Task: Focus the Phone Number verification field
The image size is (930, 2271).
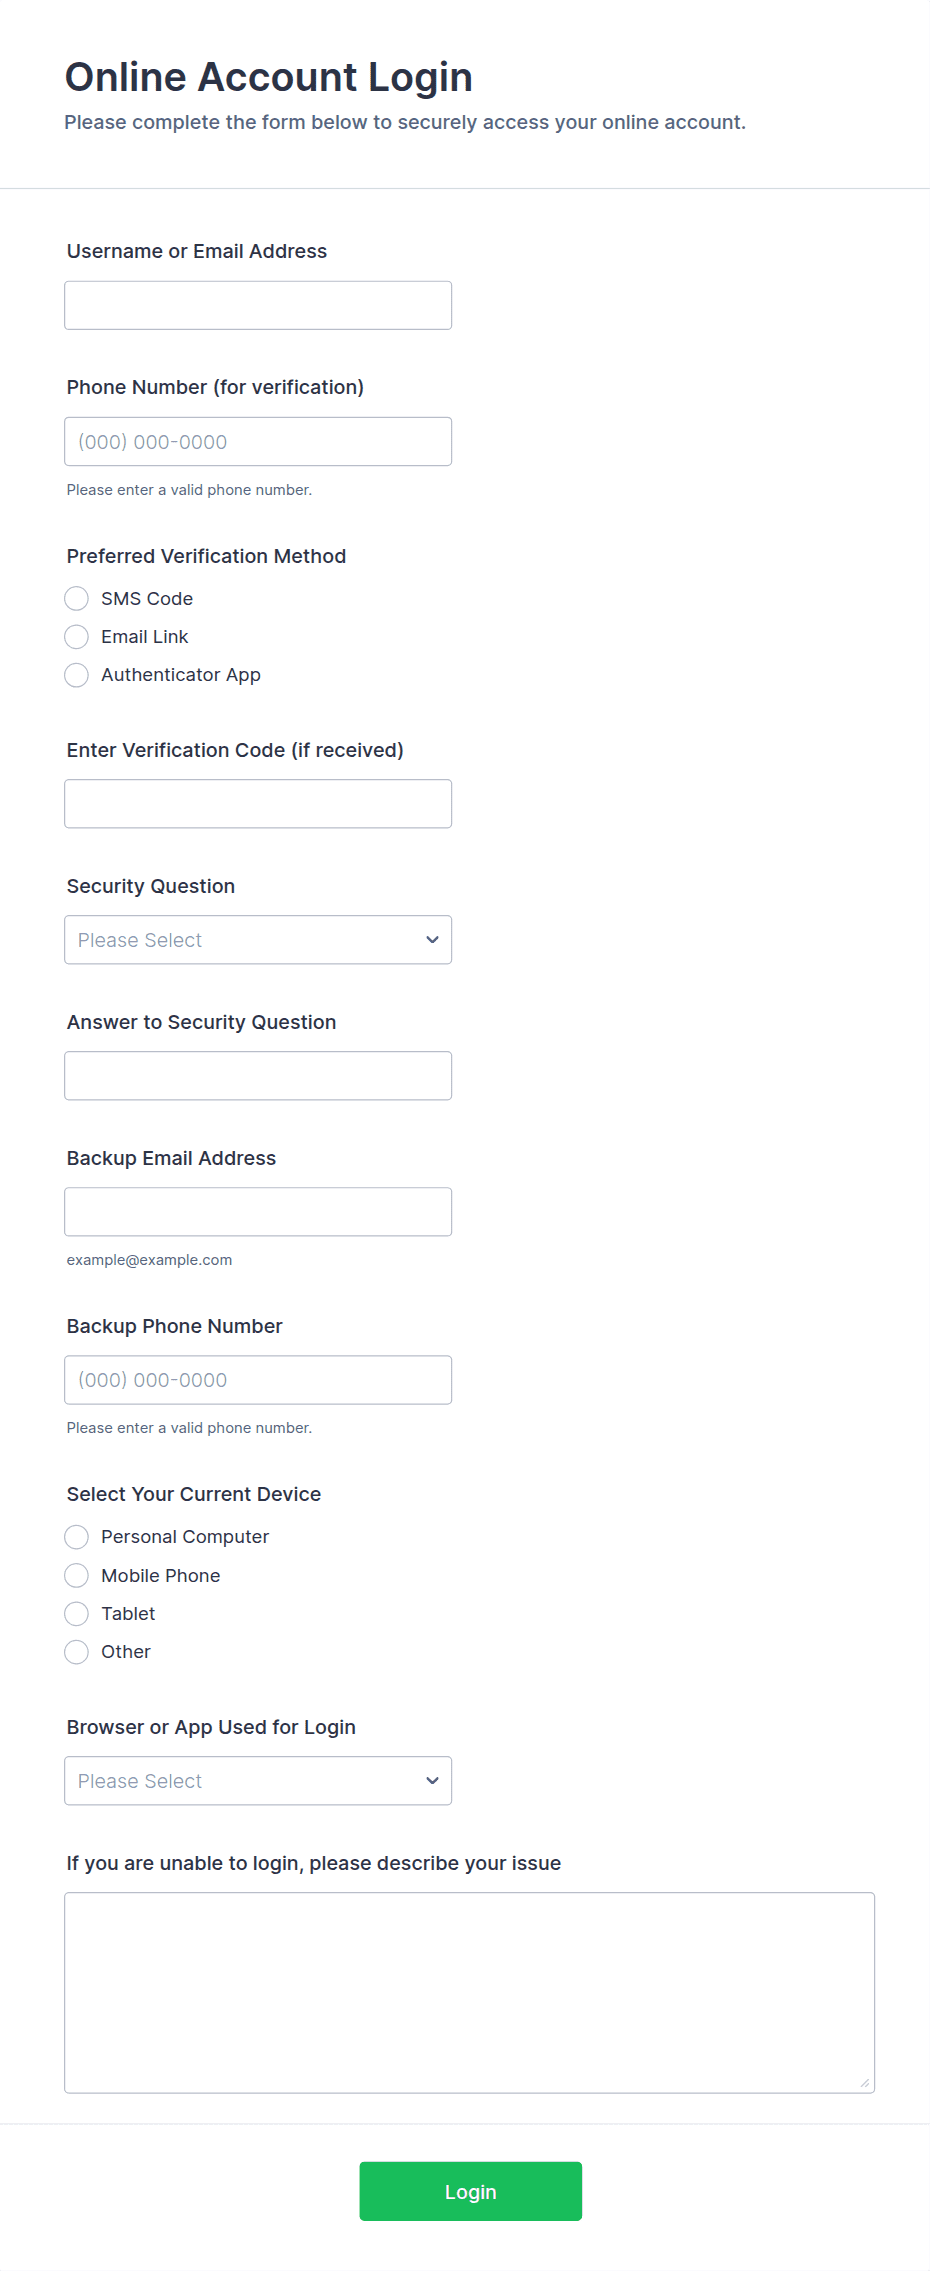Action: (x=258, y=441)
